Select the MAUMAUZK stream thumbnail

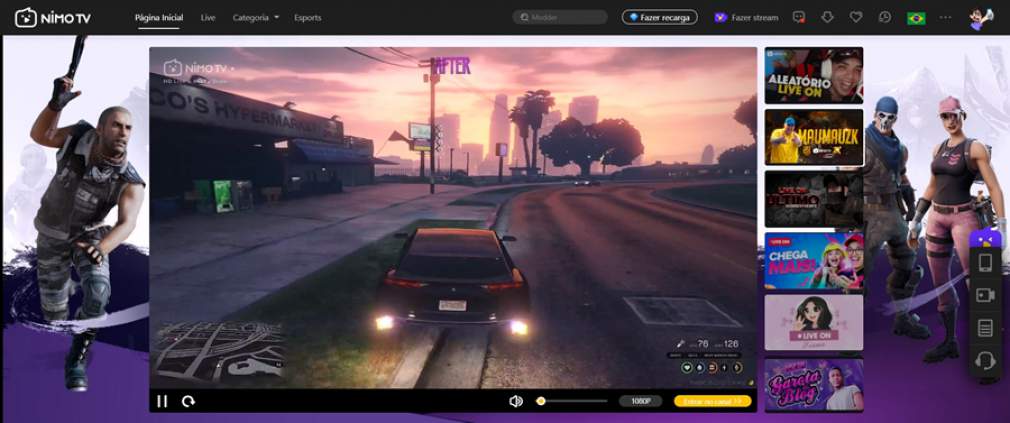[813, 137]
